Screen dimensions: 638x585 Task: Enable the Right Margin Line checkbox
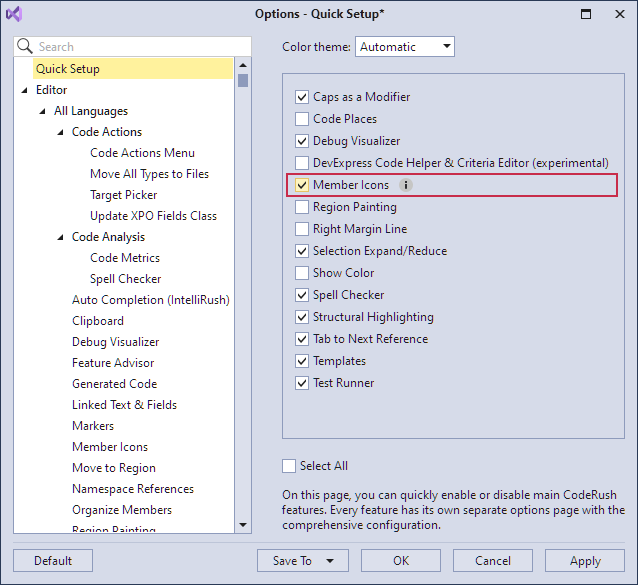point(302,229)
